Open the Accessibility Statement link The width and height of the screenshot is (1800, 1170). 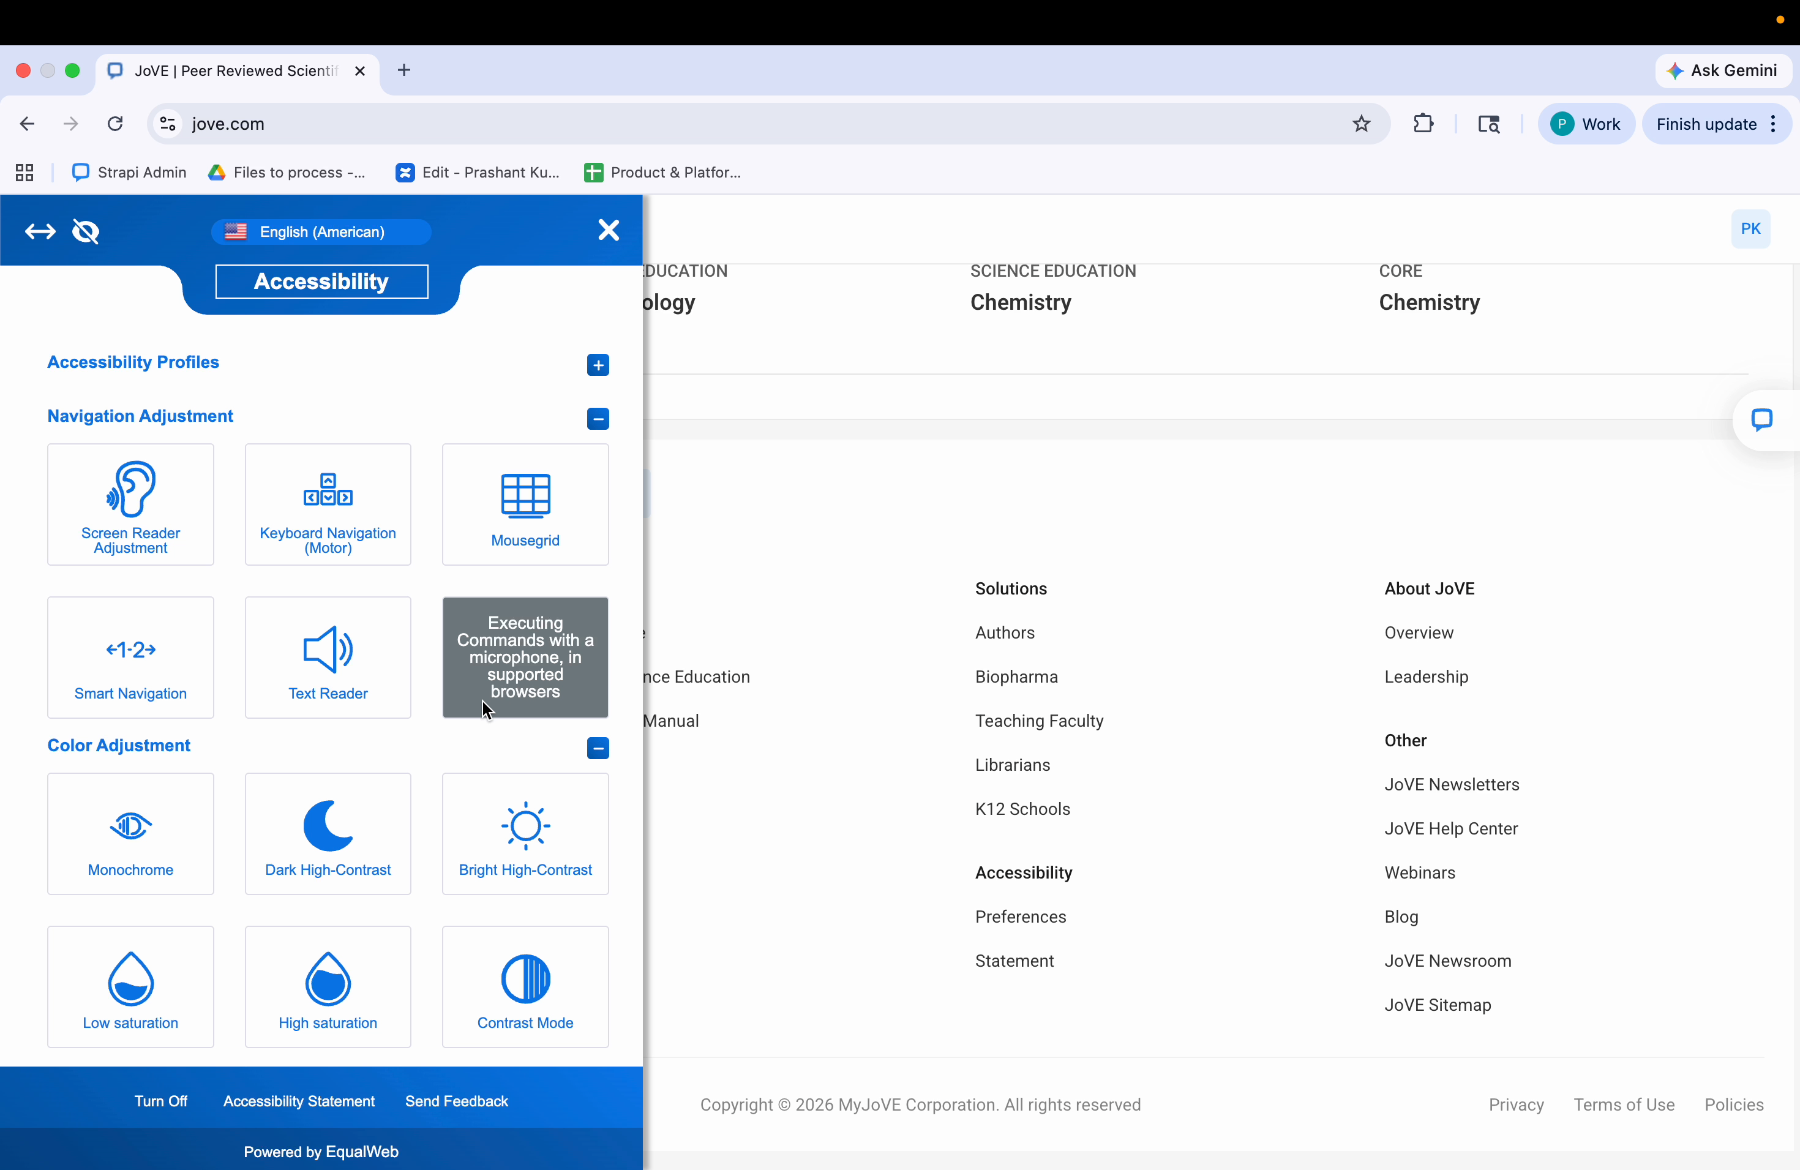tap(299, 1101)
